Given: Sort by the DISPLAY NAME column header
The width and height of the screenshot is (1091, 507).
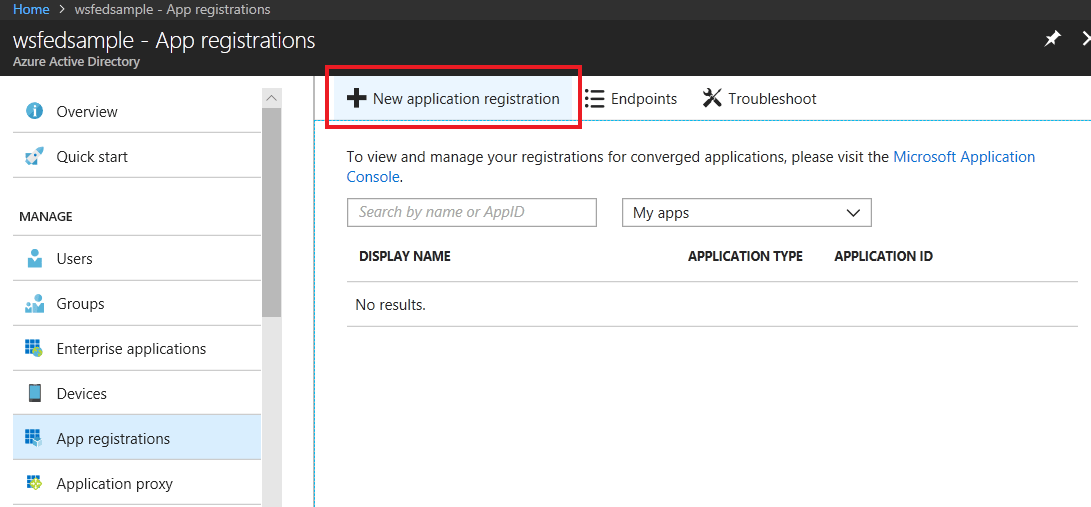Looking at the screenshot, I should [405, 257].
